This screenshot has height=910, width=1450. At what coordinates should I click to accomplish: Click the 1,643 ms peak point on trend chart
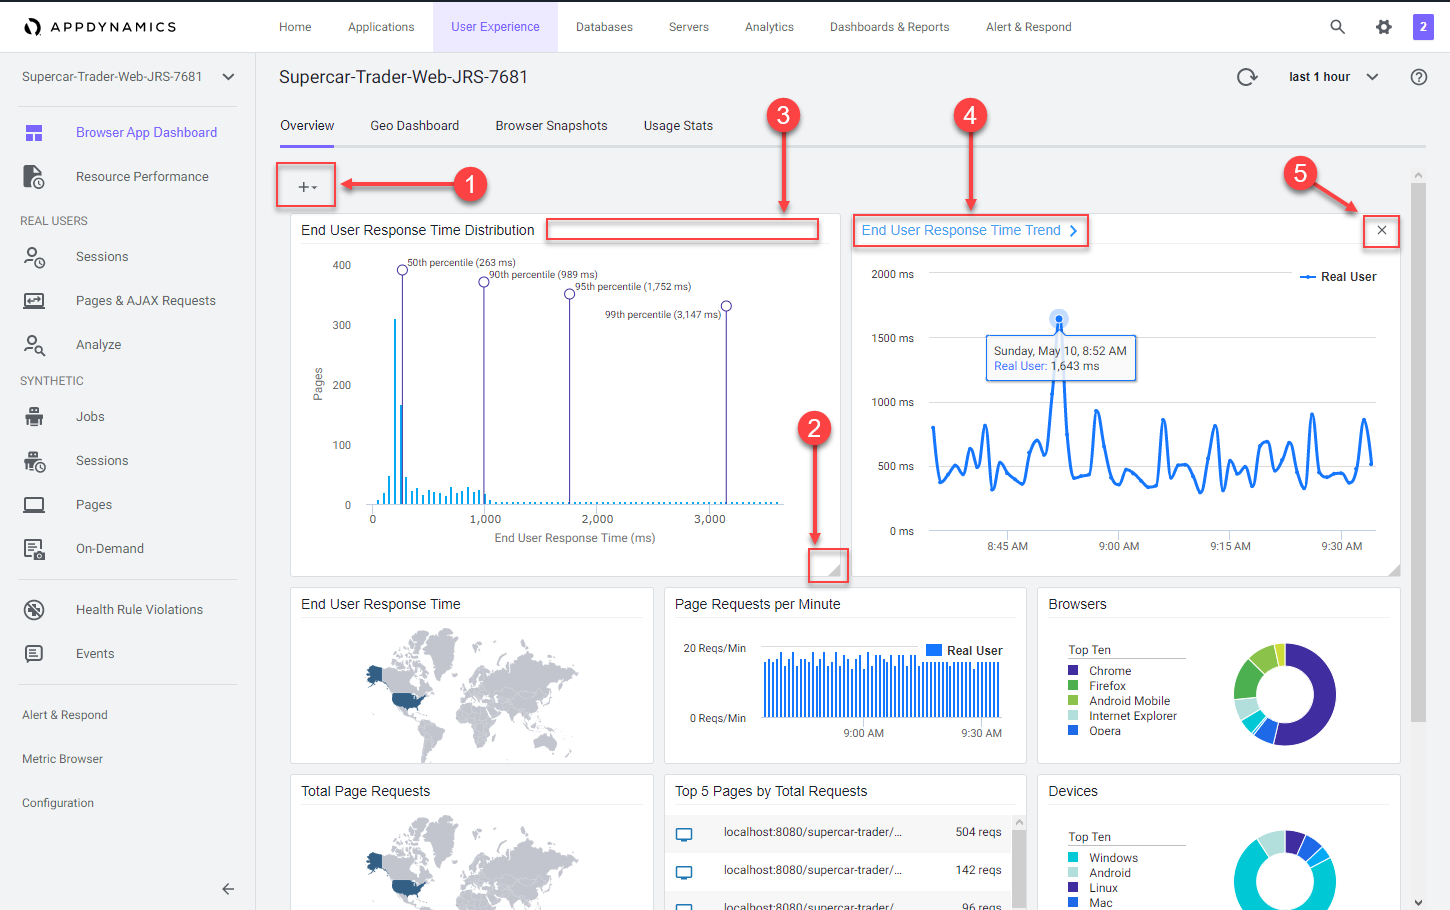(x=1059, y=319)
